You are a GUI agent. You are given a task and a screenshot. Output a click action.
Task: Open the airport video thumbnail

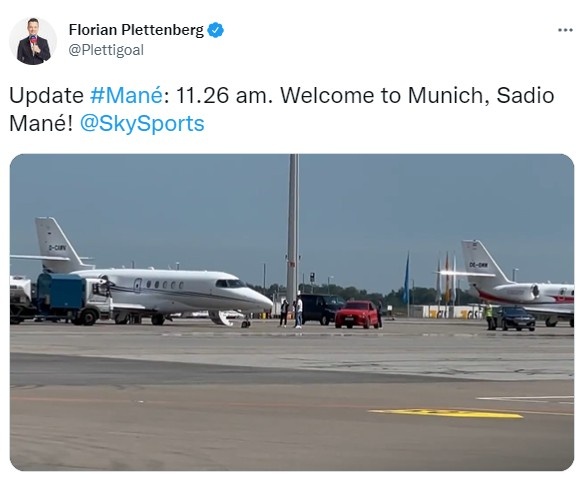pyautogui.click(x=292, y=312)
